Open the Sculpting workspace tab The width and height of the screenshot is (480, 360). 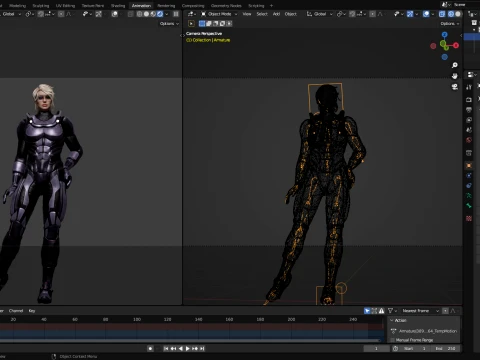41,6
